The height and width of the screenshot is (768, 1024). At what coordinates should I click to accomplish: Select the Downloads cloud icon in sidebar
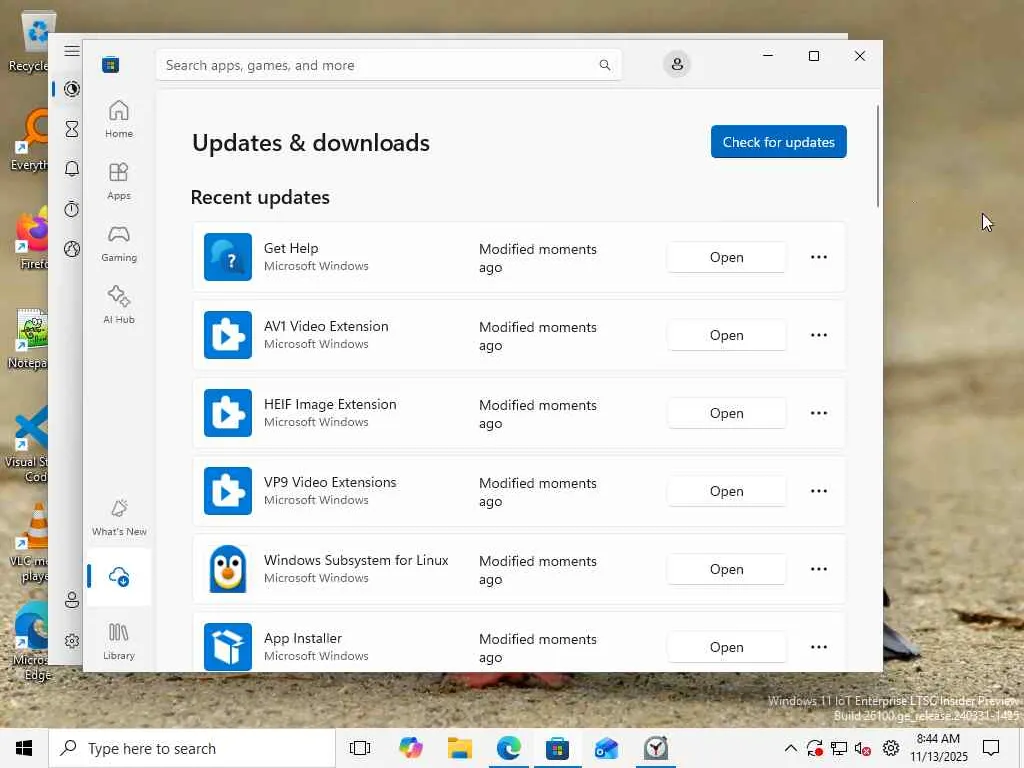[119, 577]
